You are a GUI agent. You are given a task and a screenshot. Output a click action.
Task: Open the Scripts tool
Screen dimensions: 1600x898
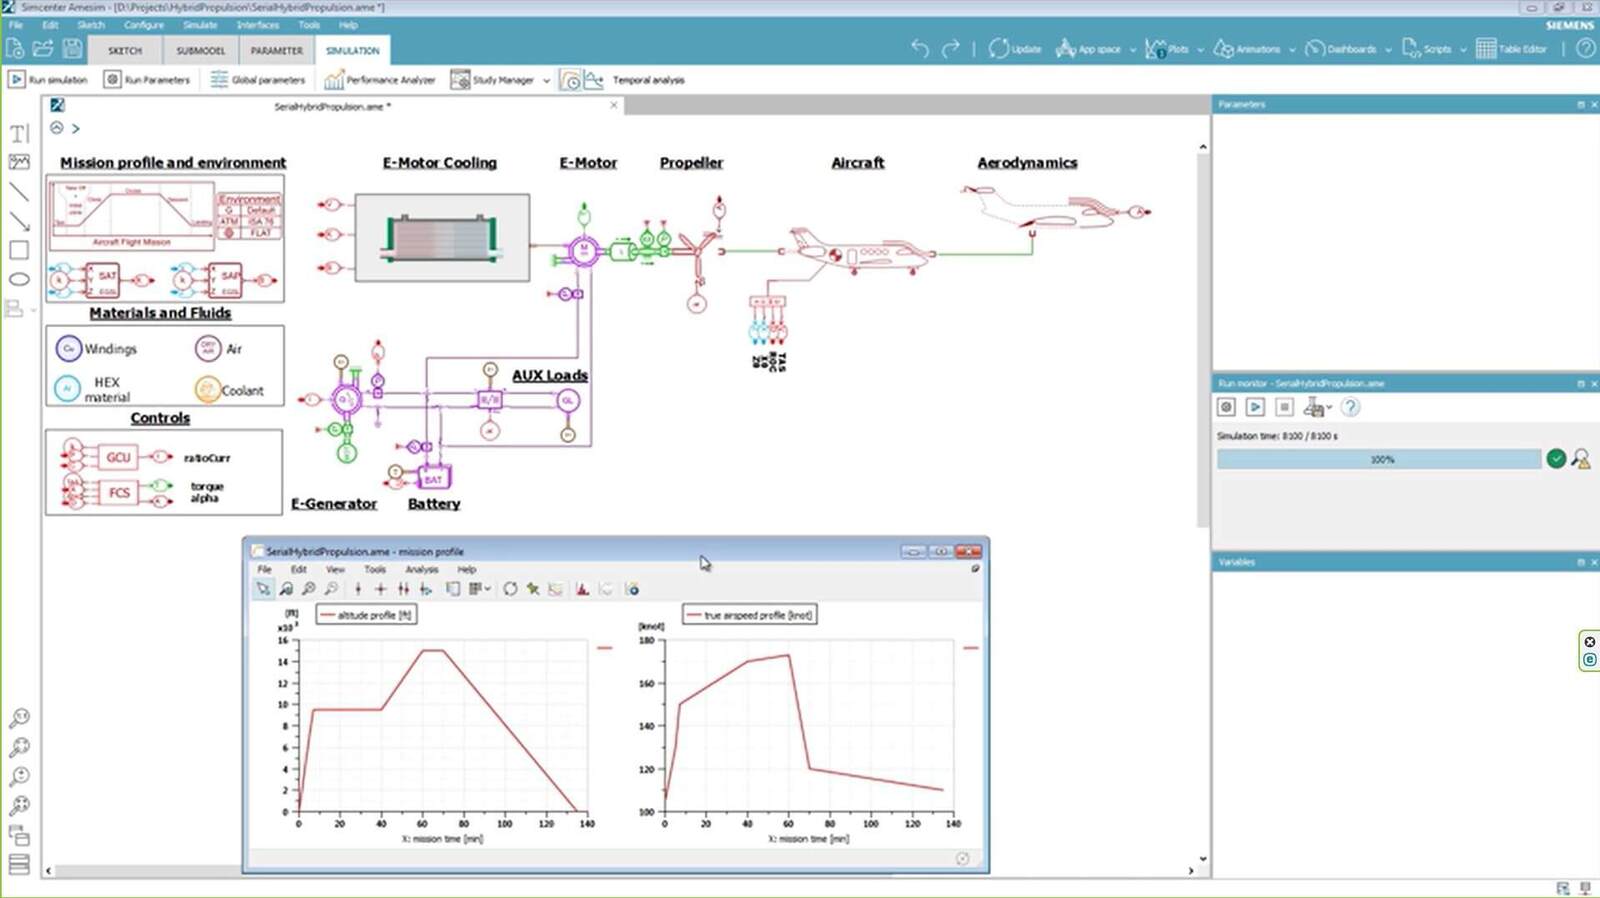pos(1427,48)
